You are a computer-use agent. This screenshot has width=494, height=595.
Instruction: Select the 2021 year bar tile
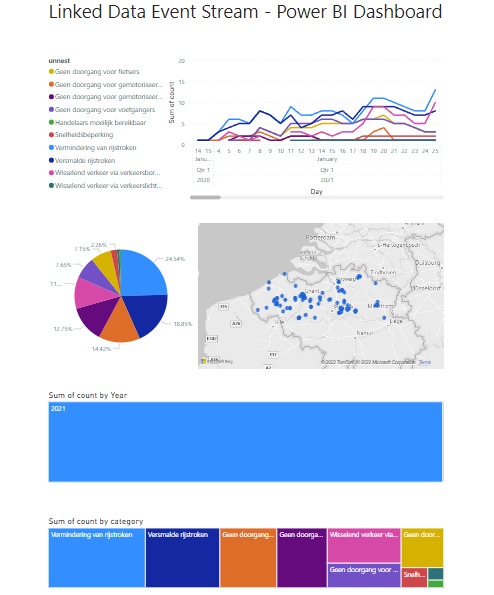tap(245, 442)
